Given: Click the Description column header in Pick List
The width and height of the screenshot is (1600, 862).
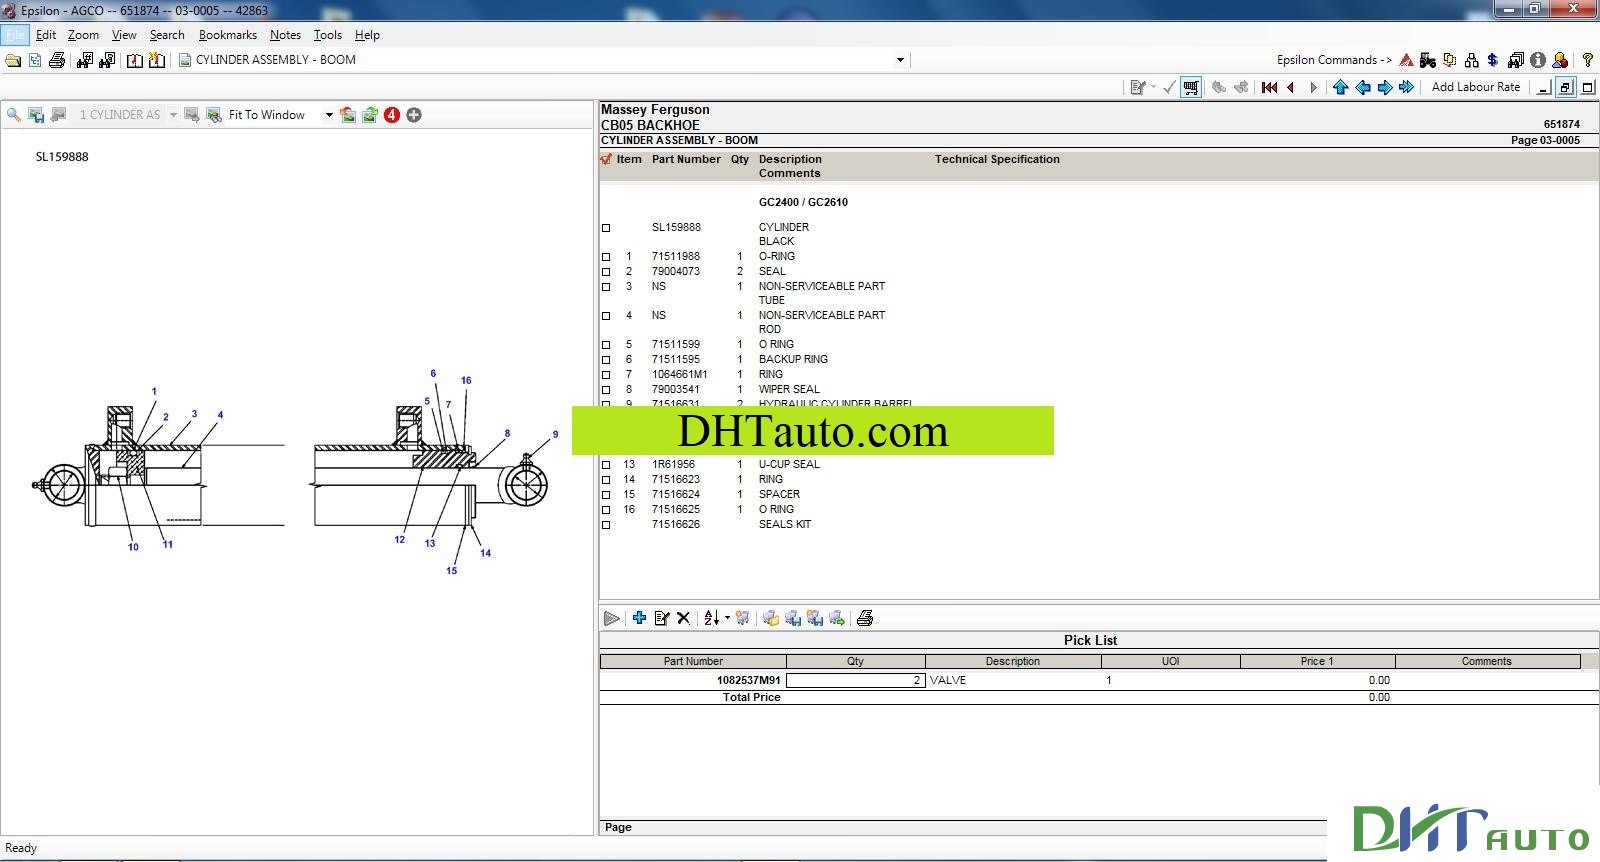Looking at the screenshot, I should click(1013, 661).
